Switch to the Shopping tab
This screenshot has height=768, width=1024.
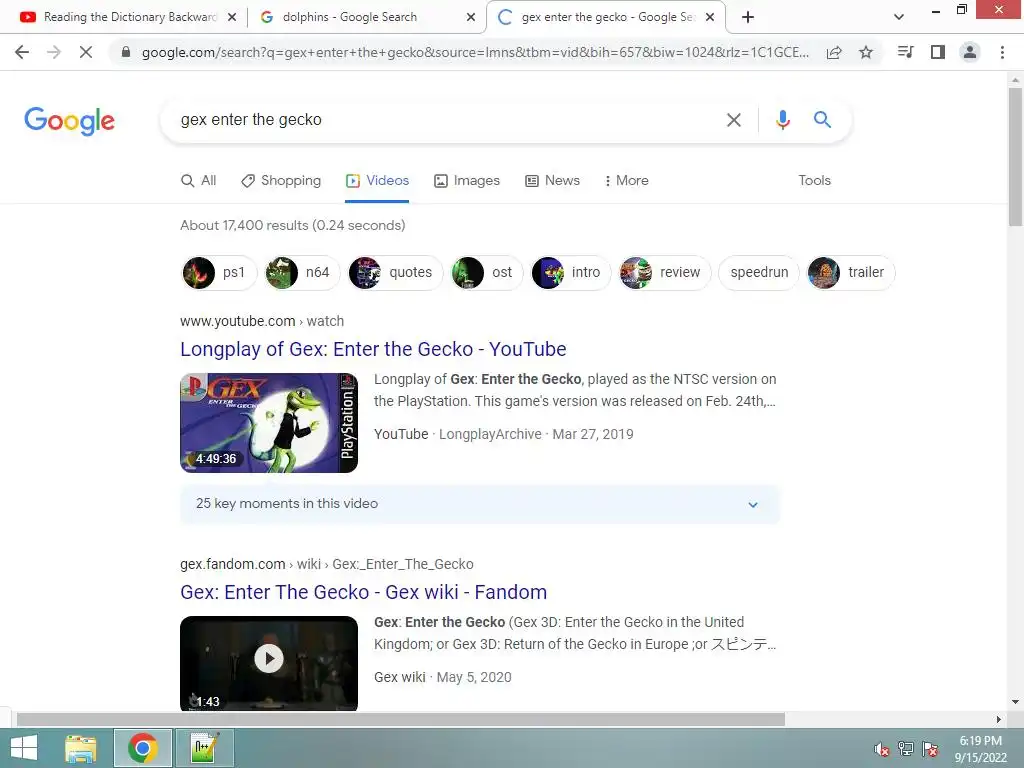pos(281,180)
